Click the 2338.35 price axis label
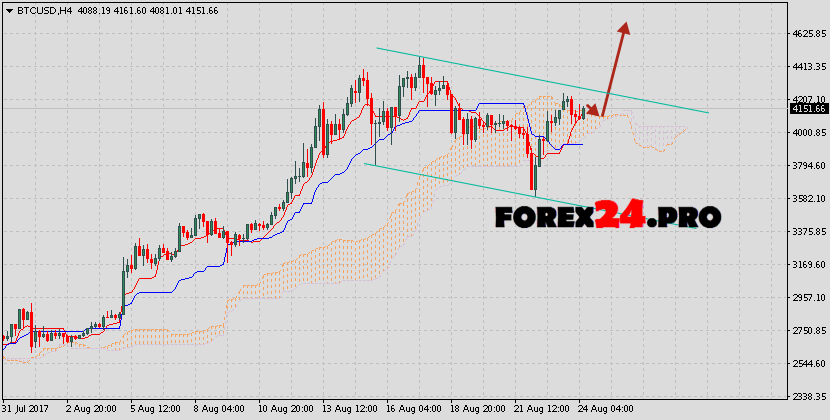This screenshot has width=830, height=420. 808,396
